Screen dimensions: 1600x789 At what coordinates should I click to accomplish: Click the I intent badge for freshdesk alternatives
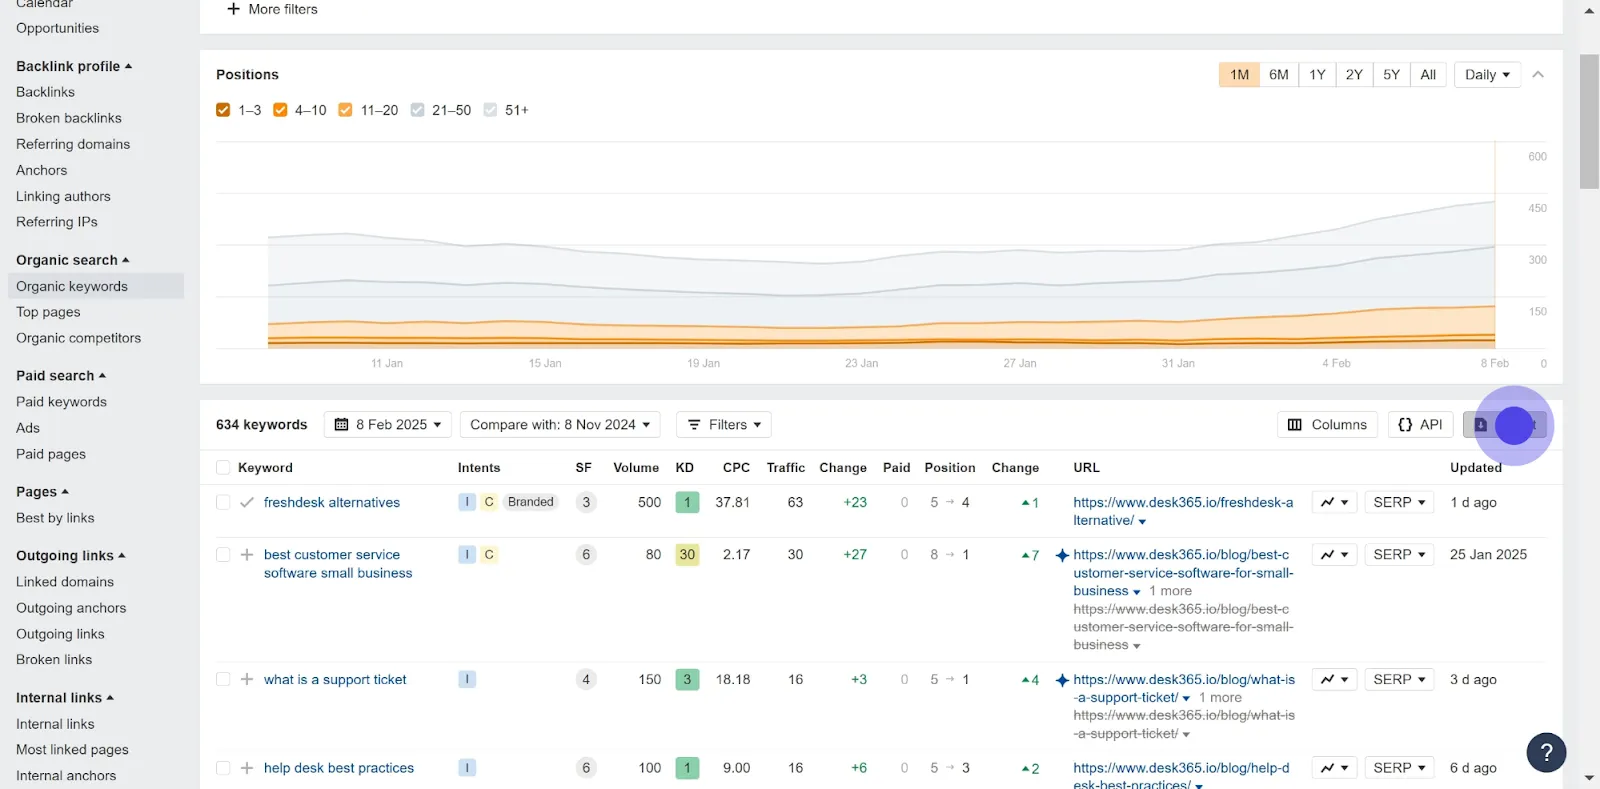click(x=467, y=502)
